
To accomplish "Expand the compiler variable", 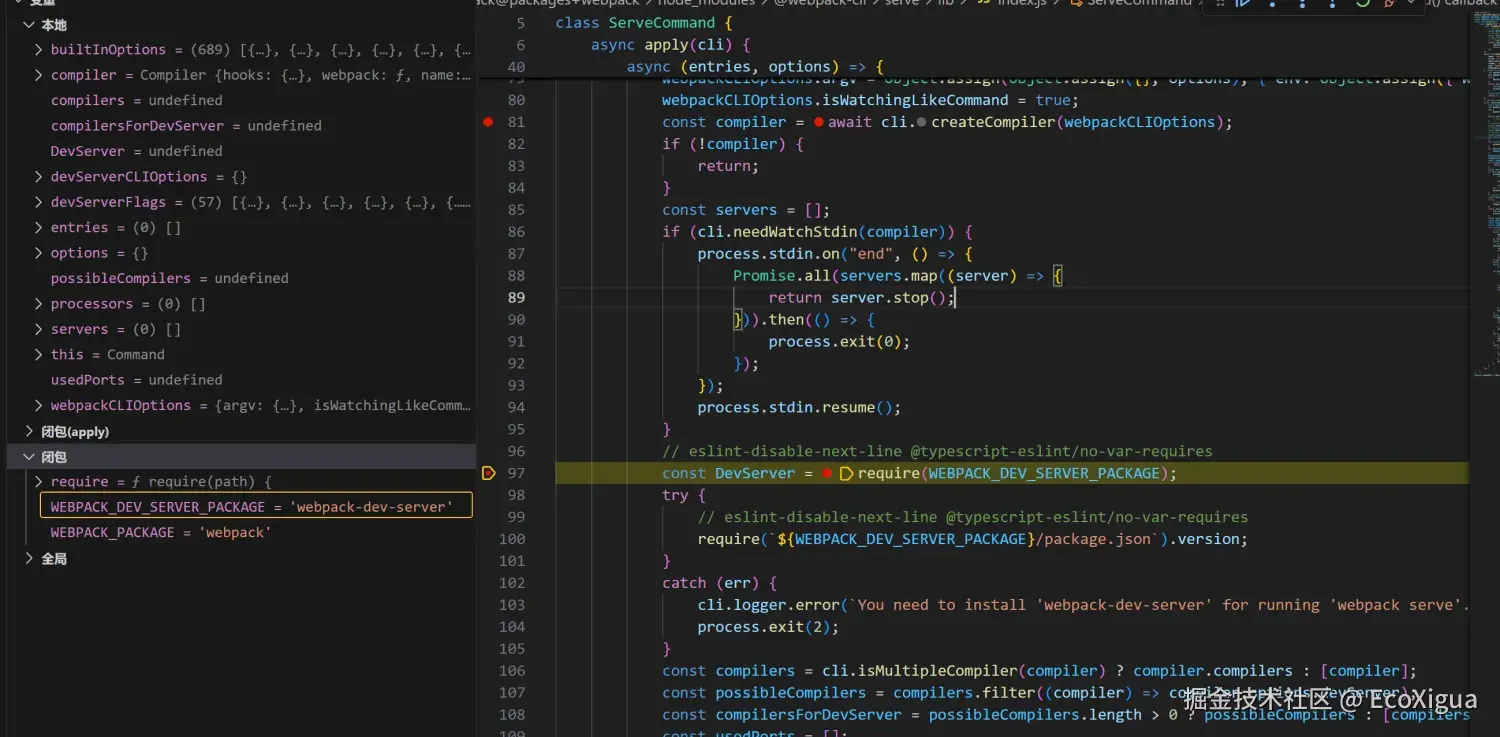I will click(38, 75).
